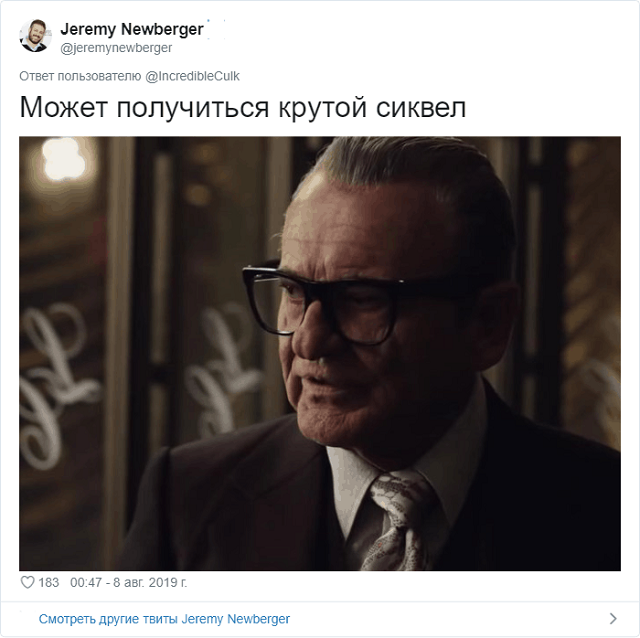Expand more tweets with the right chevron arrow
The image size is (640, 638).
tap(613, 619)
